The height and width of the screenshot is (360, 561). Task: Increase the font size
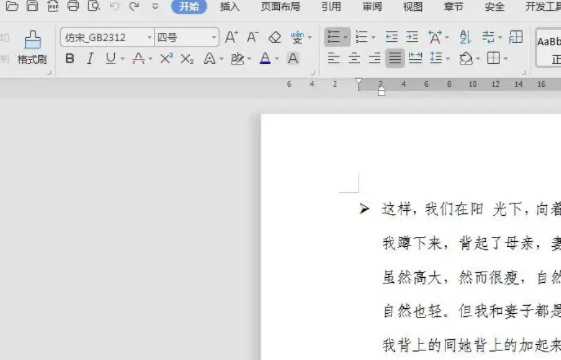(231, 37)
